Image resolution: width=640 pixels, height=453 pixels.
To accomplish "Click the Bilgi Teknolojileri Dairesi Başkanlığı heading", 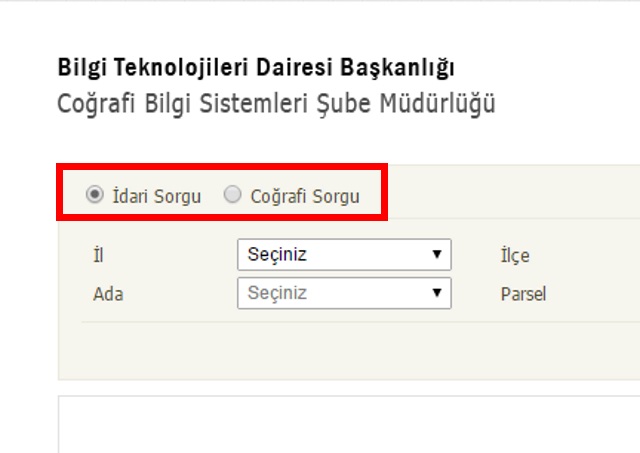I will click(256, 68).
